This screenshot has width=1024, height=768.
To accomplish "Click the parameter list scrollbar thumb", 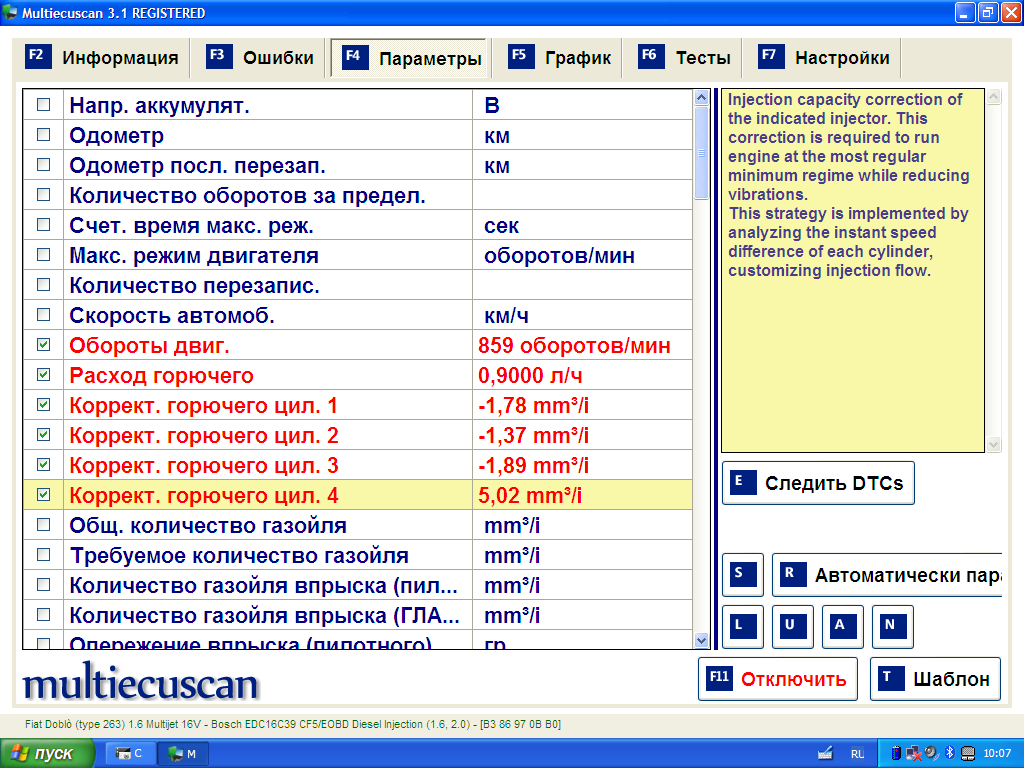I will click(x=701, y=153).
